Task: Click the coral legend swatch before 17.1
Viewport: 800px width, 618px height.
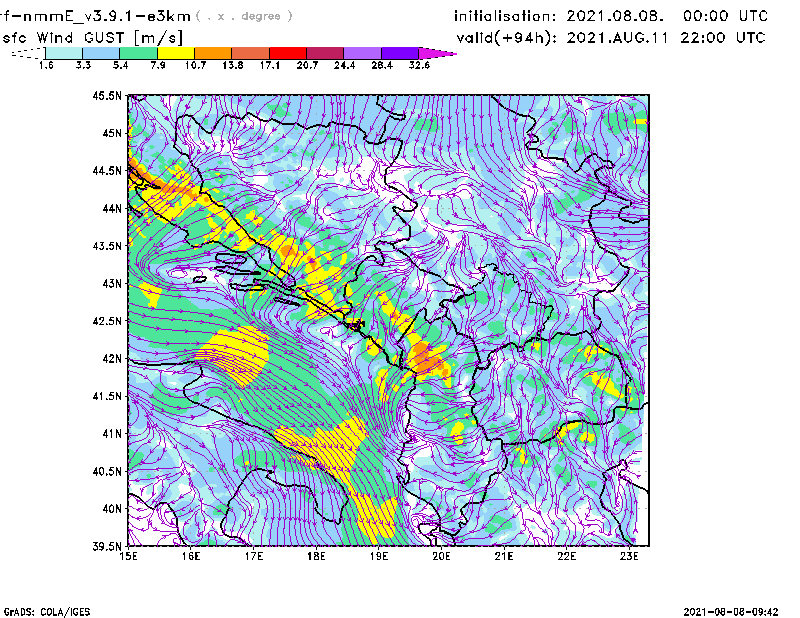Action: pyautogui.click(x=251, y=53)
